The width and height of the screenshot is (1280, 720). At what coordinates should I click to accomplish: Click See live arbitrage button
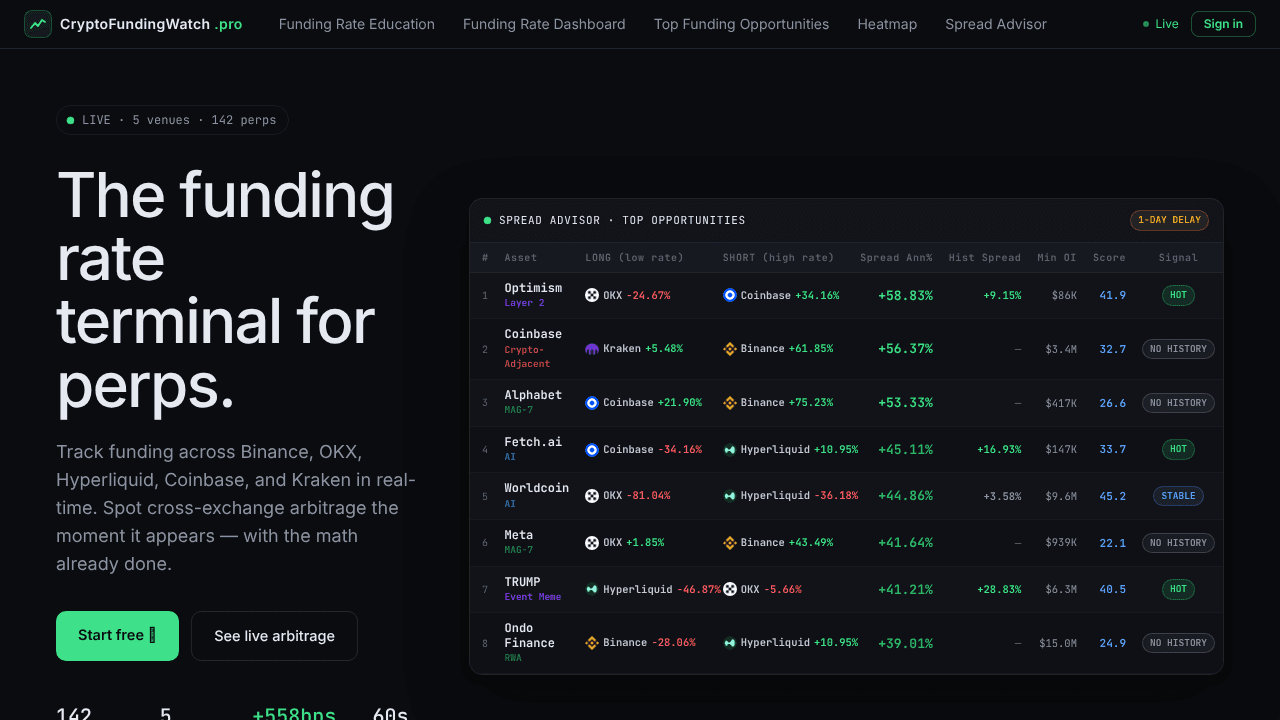(274, 636)
